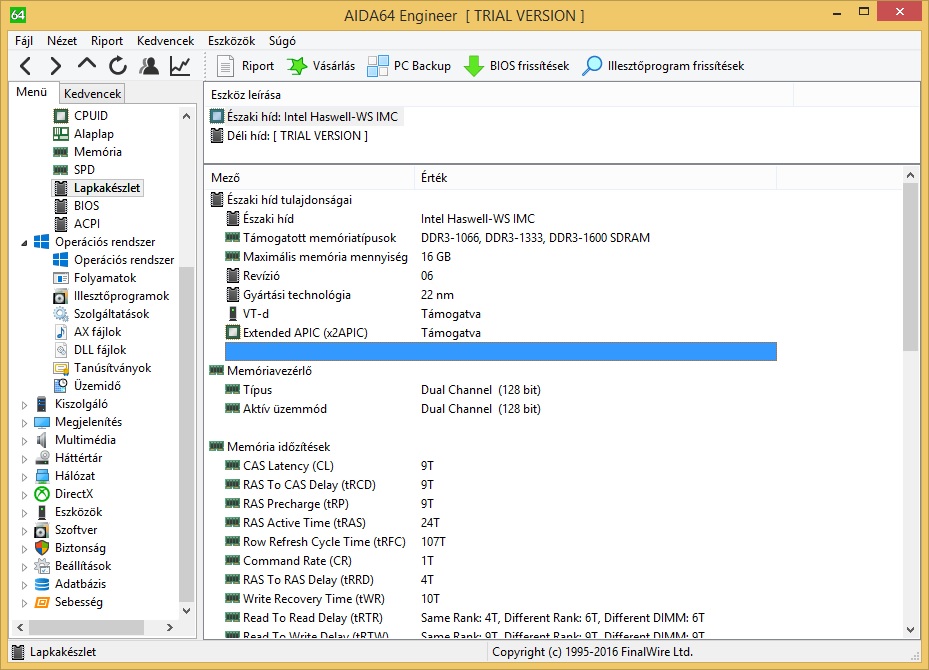The image size is (929, 670).
Task: Click the user profile toolbar icon
Action: click(x=149, y=66)
